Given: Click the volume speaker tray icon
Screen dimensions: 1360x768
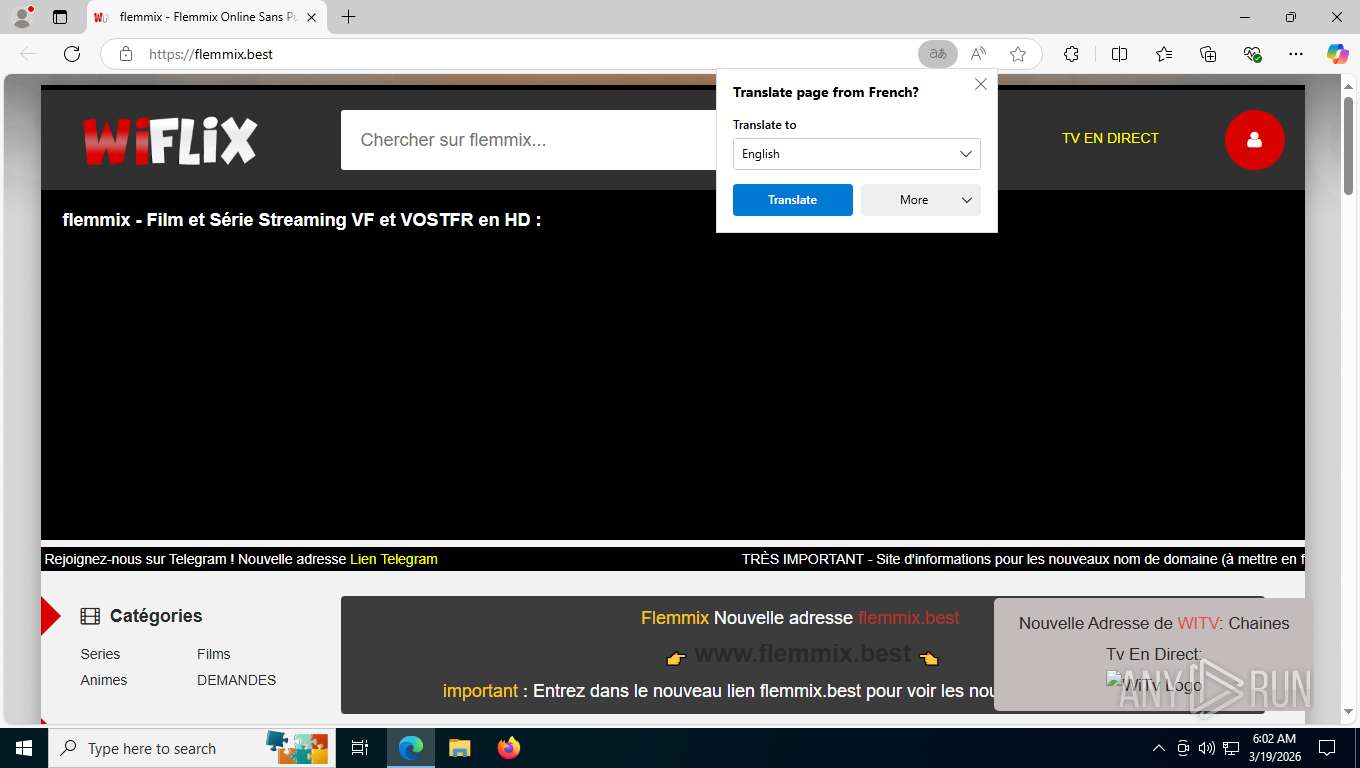Looking at the screenshot, I should tap(1206, 748).
